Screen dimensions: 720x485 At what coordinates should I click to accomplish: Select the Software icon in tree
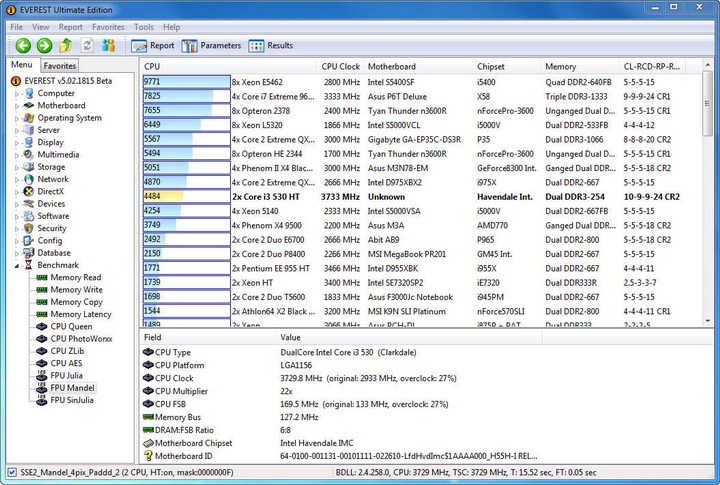(x=29, y=216)
